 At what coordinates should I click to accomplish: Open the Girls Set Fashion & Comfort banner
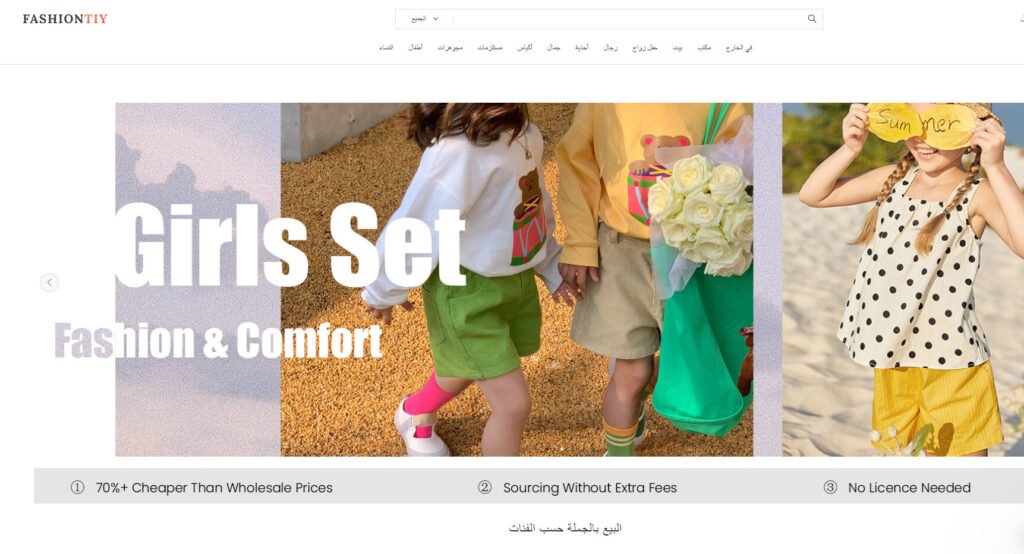[434, 280]
